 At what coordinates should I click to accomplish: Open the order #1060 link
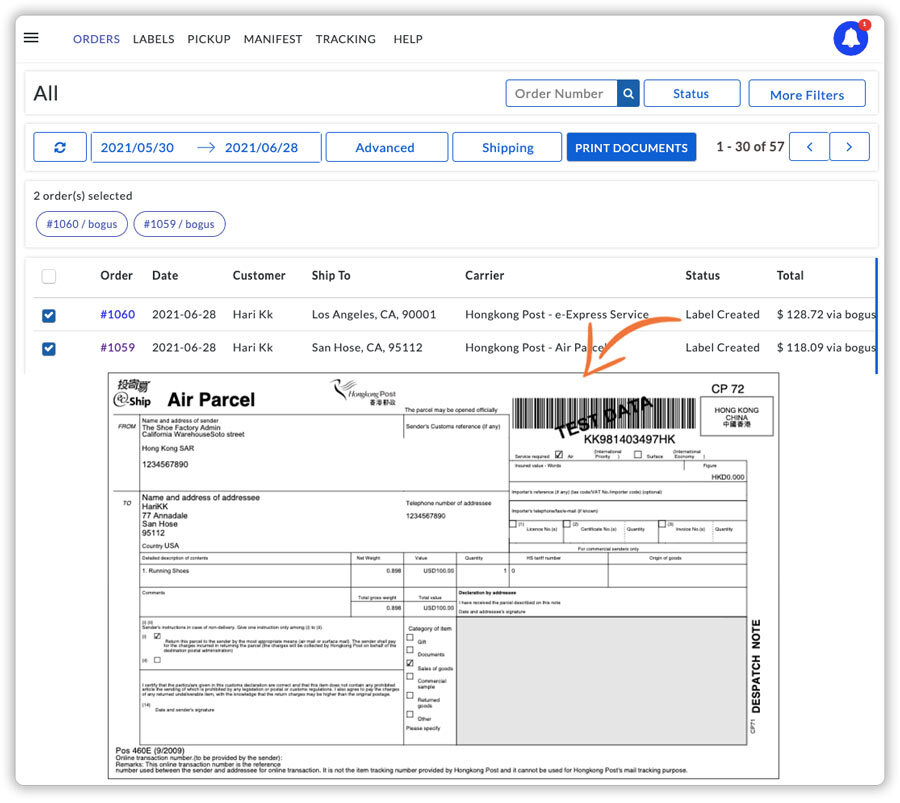point(117,314)
